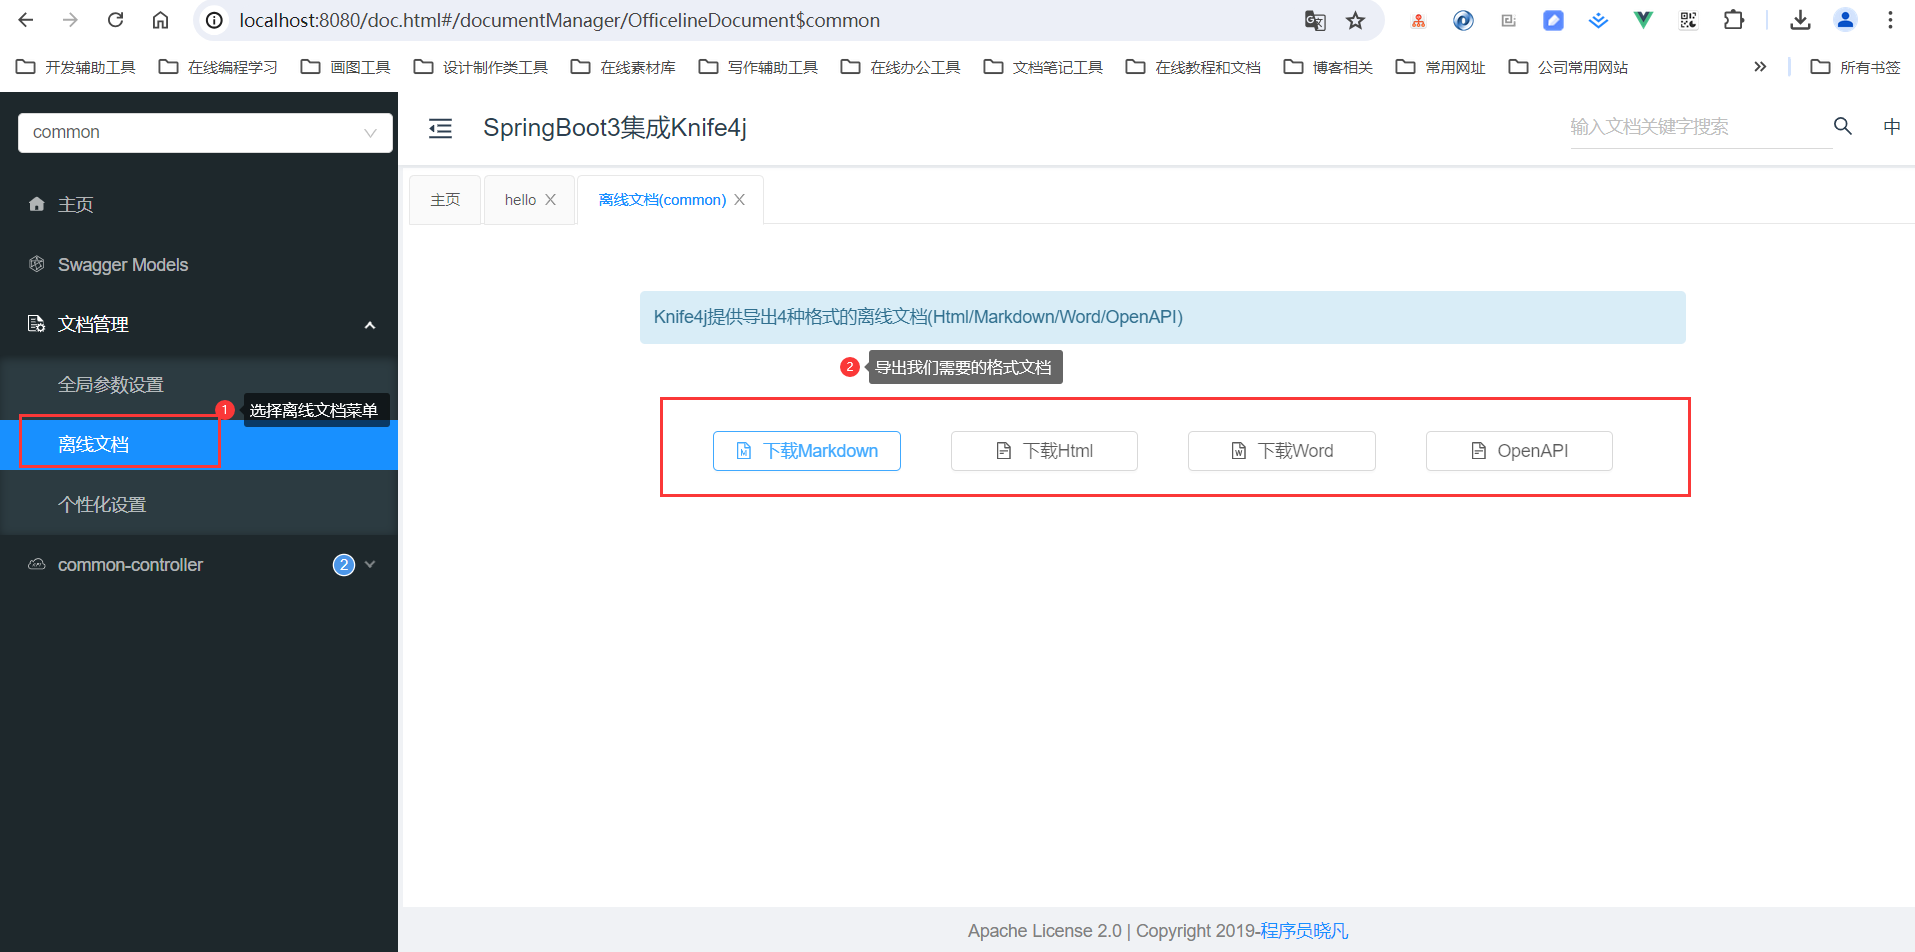This screenshot has height=952, width=1915.
Task: View site information icon in address bar
Action: (x=214, y=20)
